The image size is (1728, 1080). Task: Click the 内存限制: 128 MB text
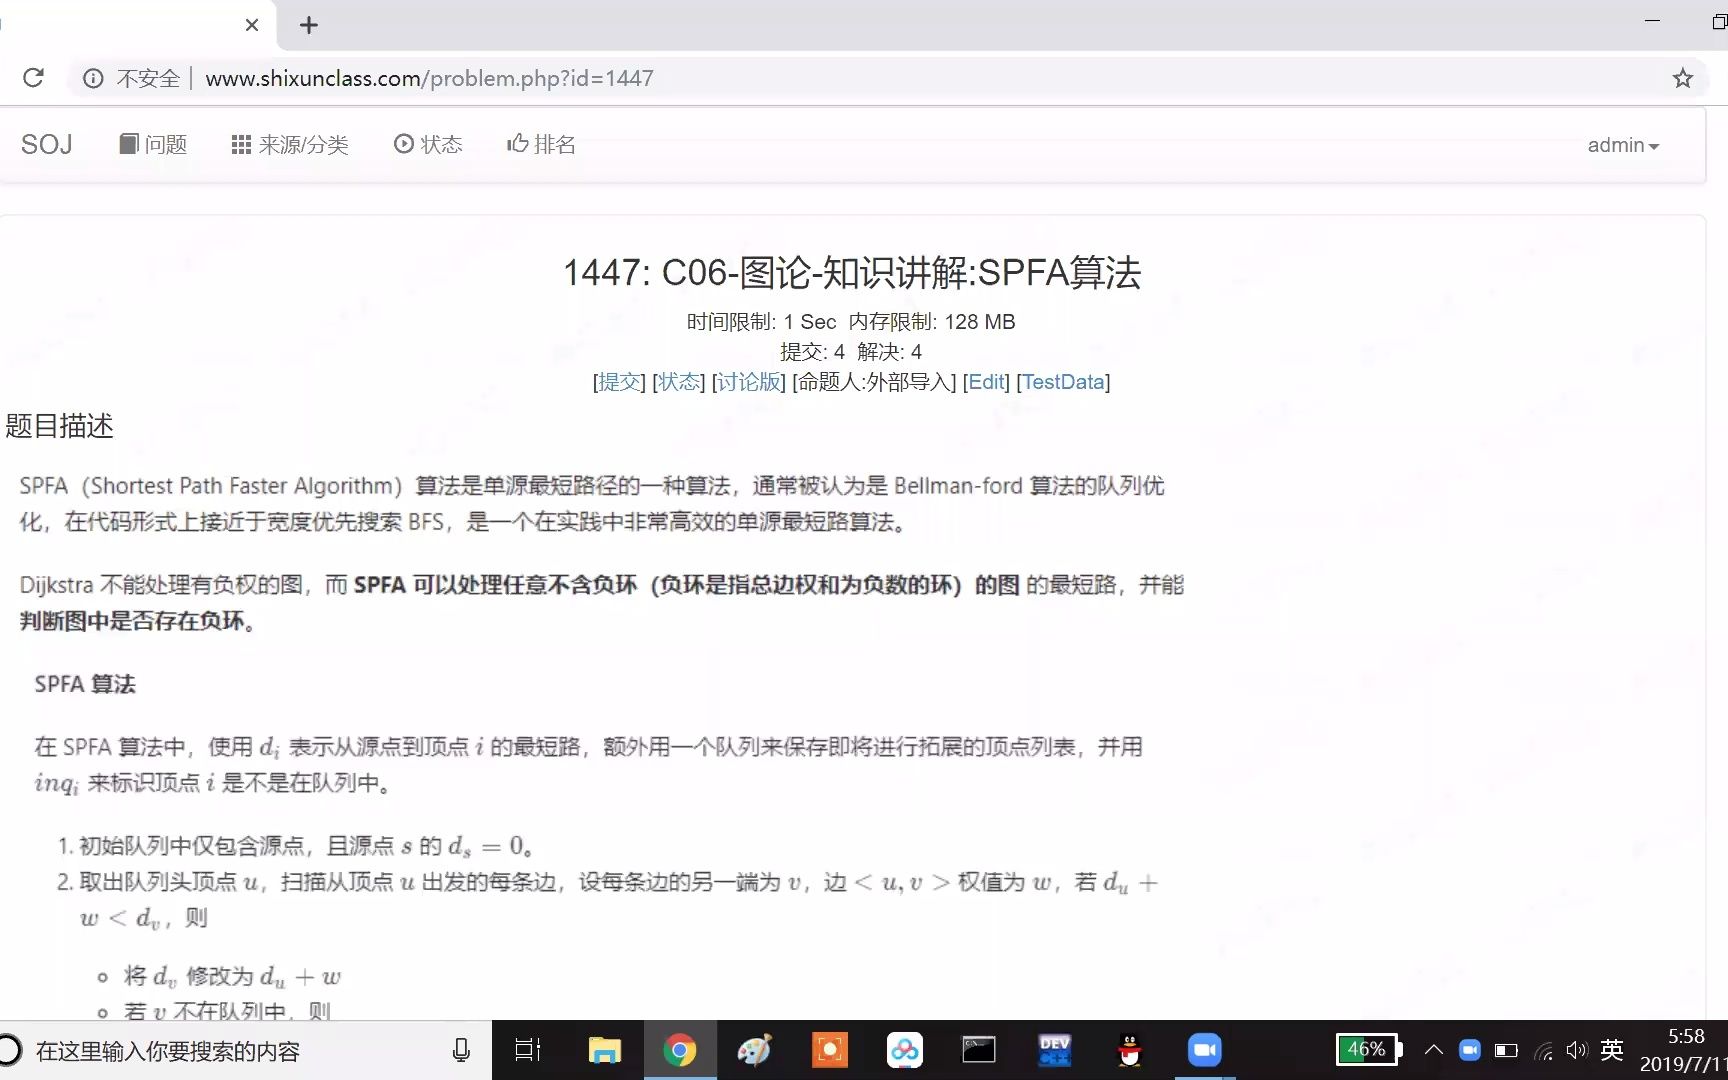click(x=932, y=322)
